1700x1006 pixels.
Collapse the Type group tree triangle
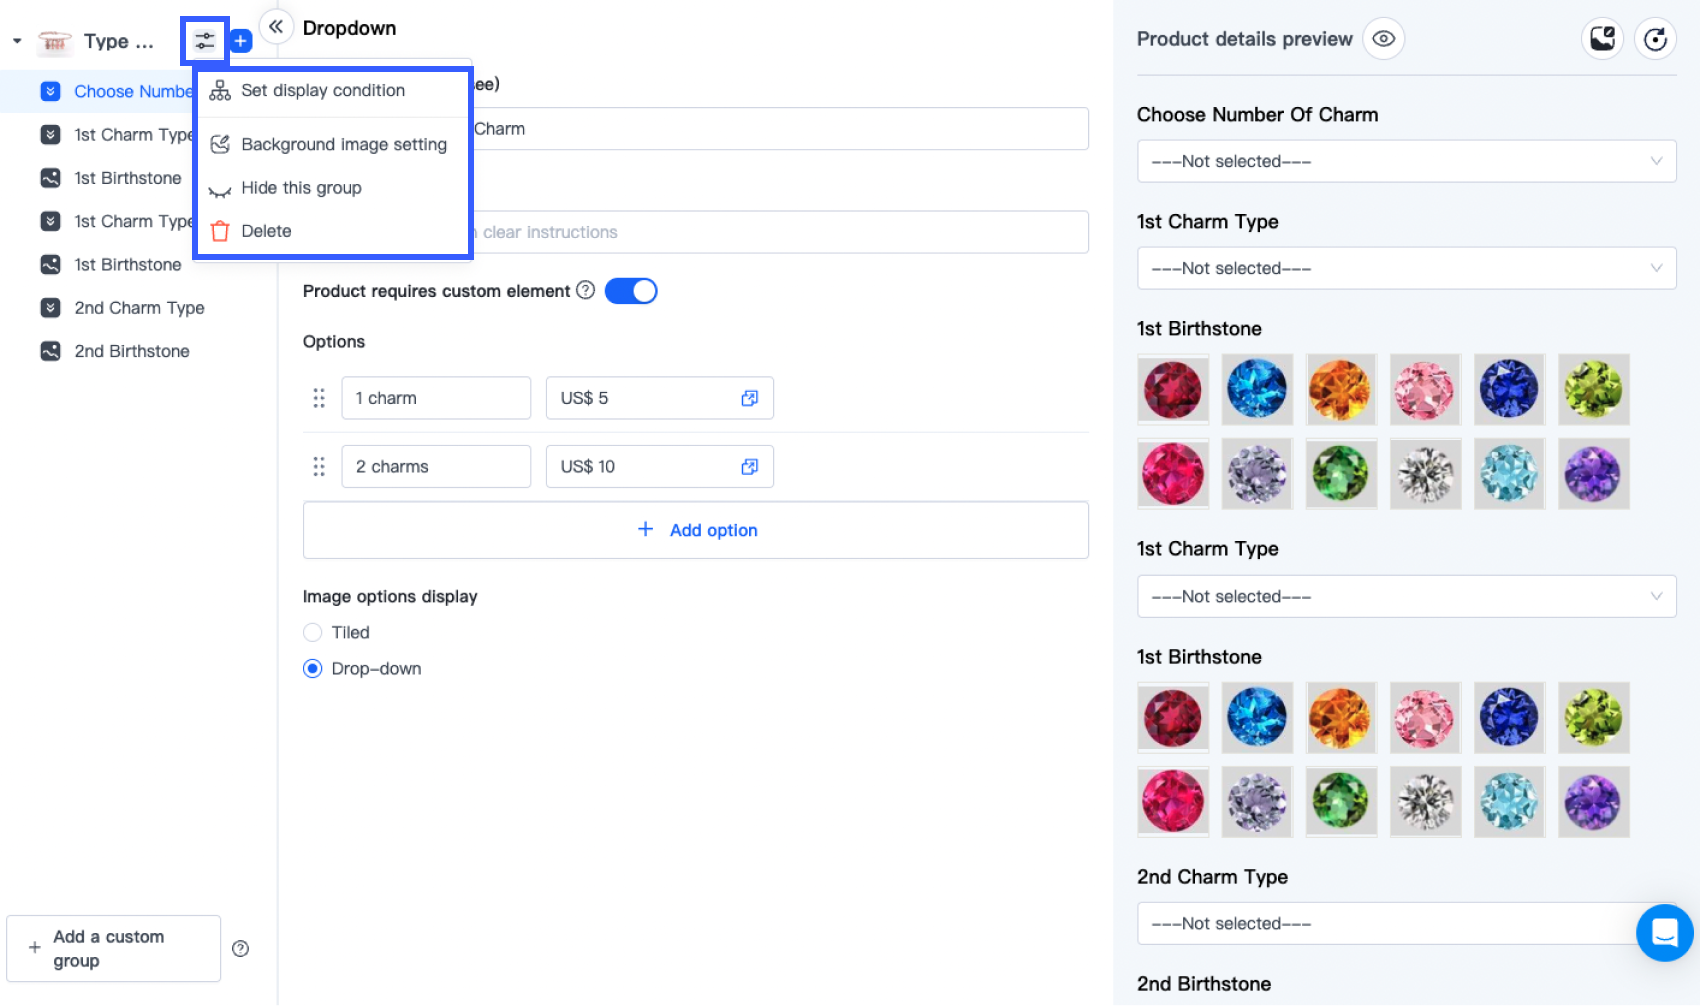click(15, 40)
